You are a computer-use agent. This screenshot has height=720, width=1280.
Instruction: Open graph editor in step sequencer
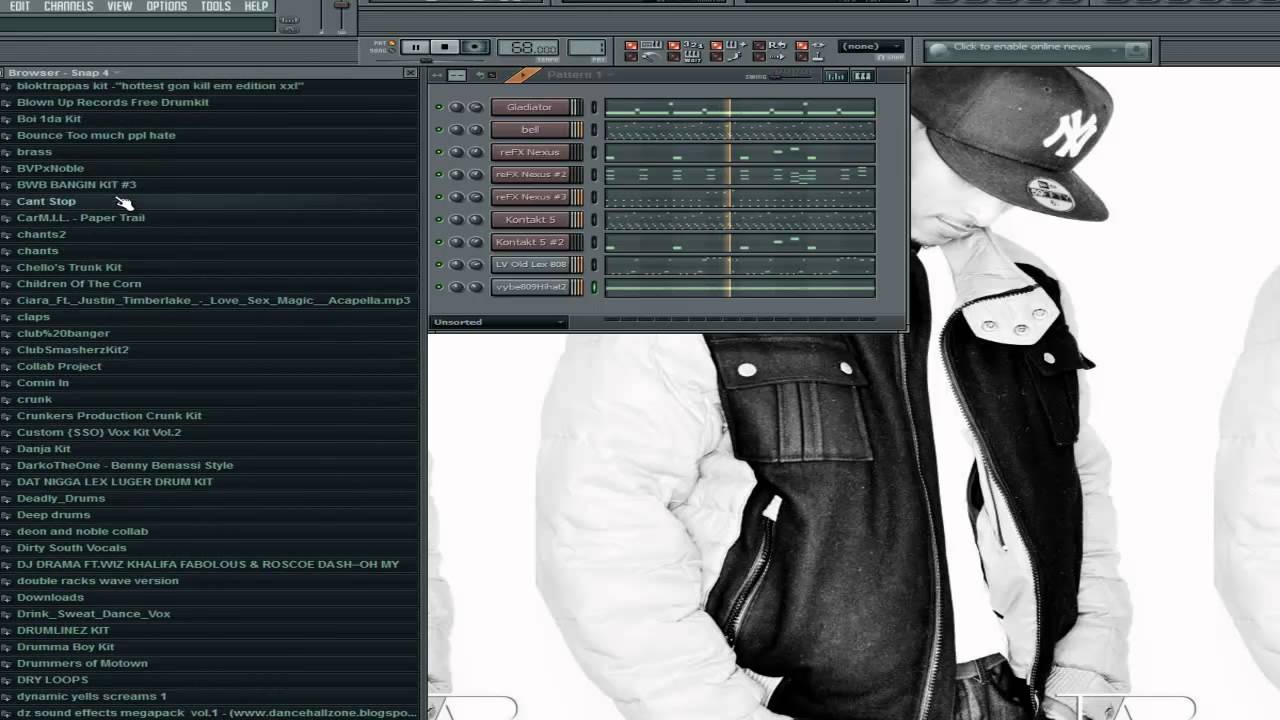click(836, 76)
